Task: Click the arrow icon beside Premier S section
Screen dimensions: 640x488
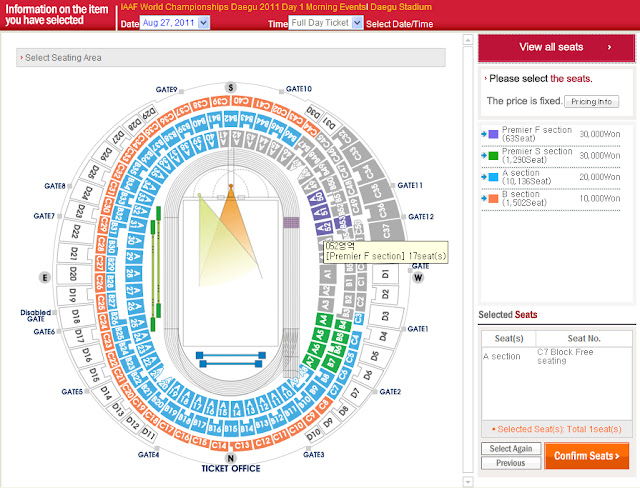Action: (484, 155)
